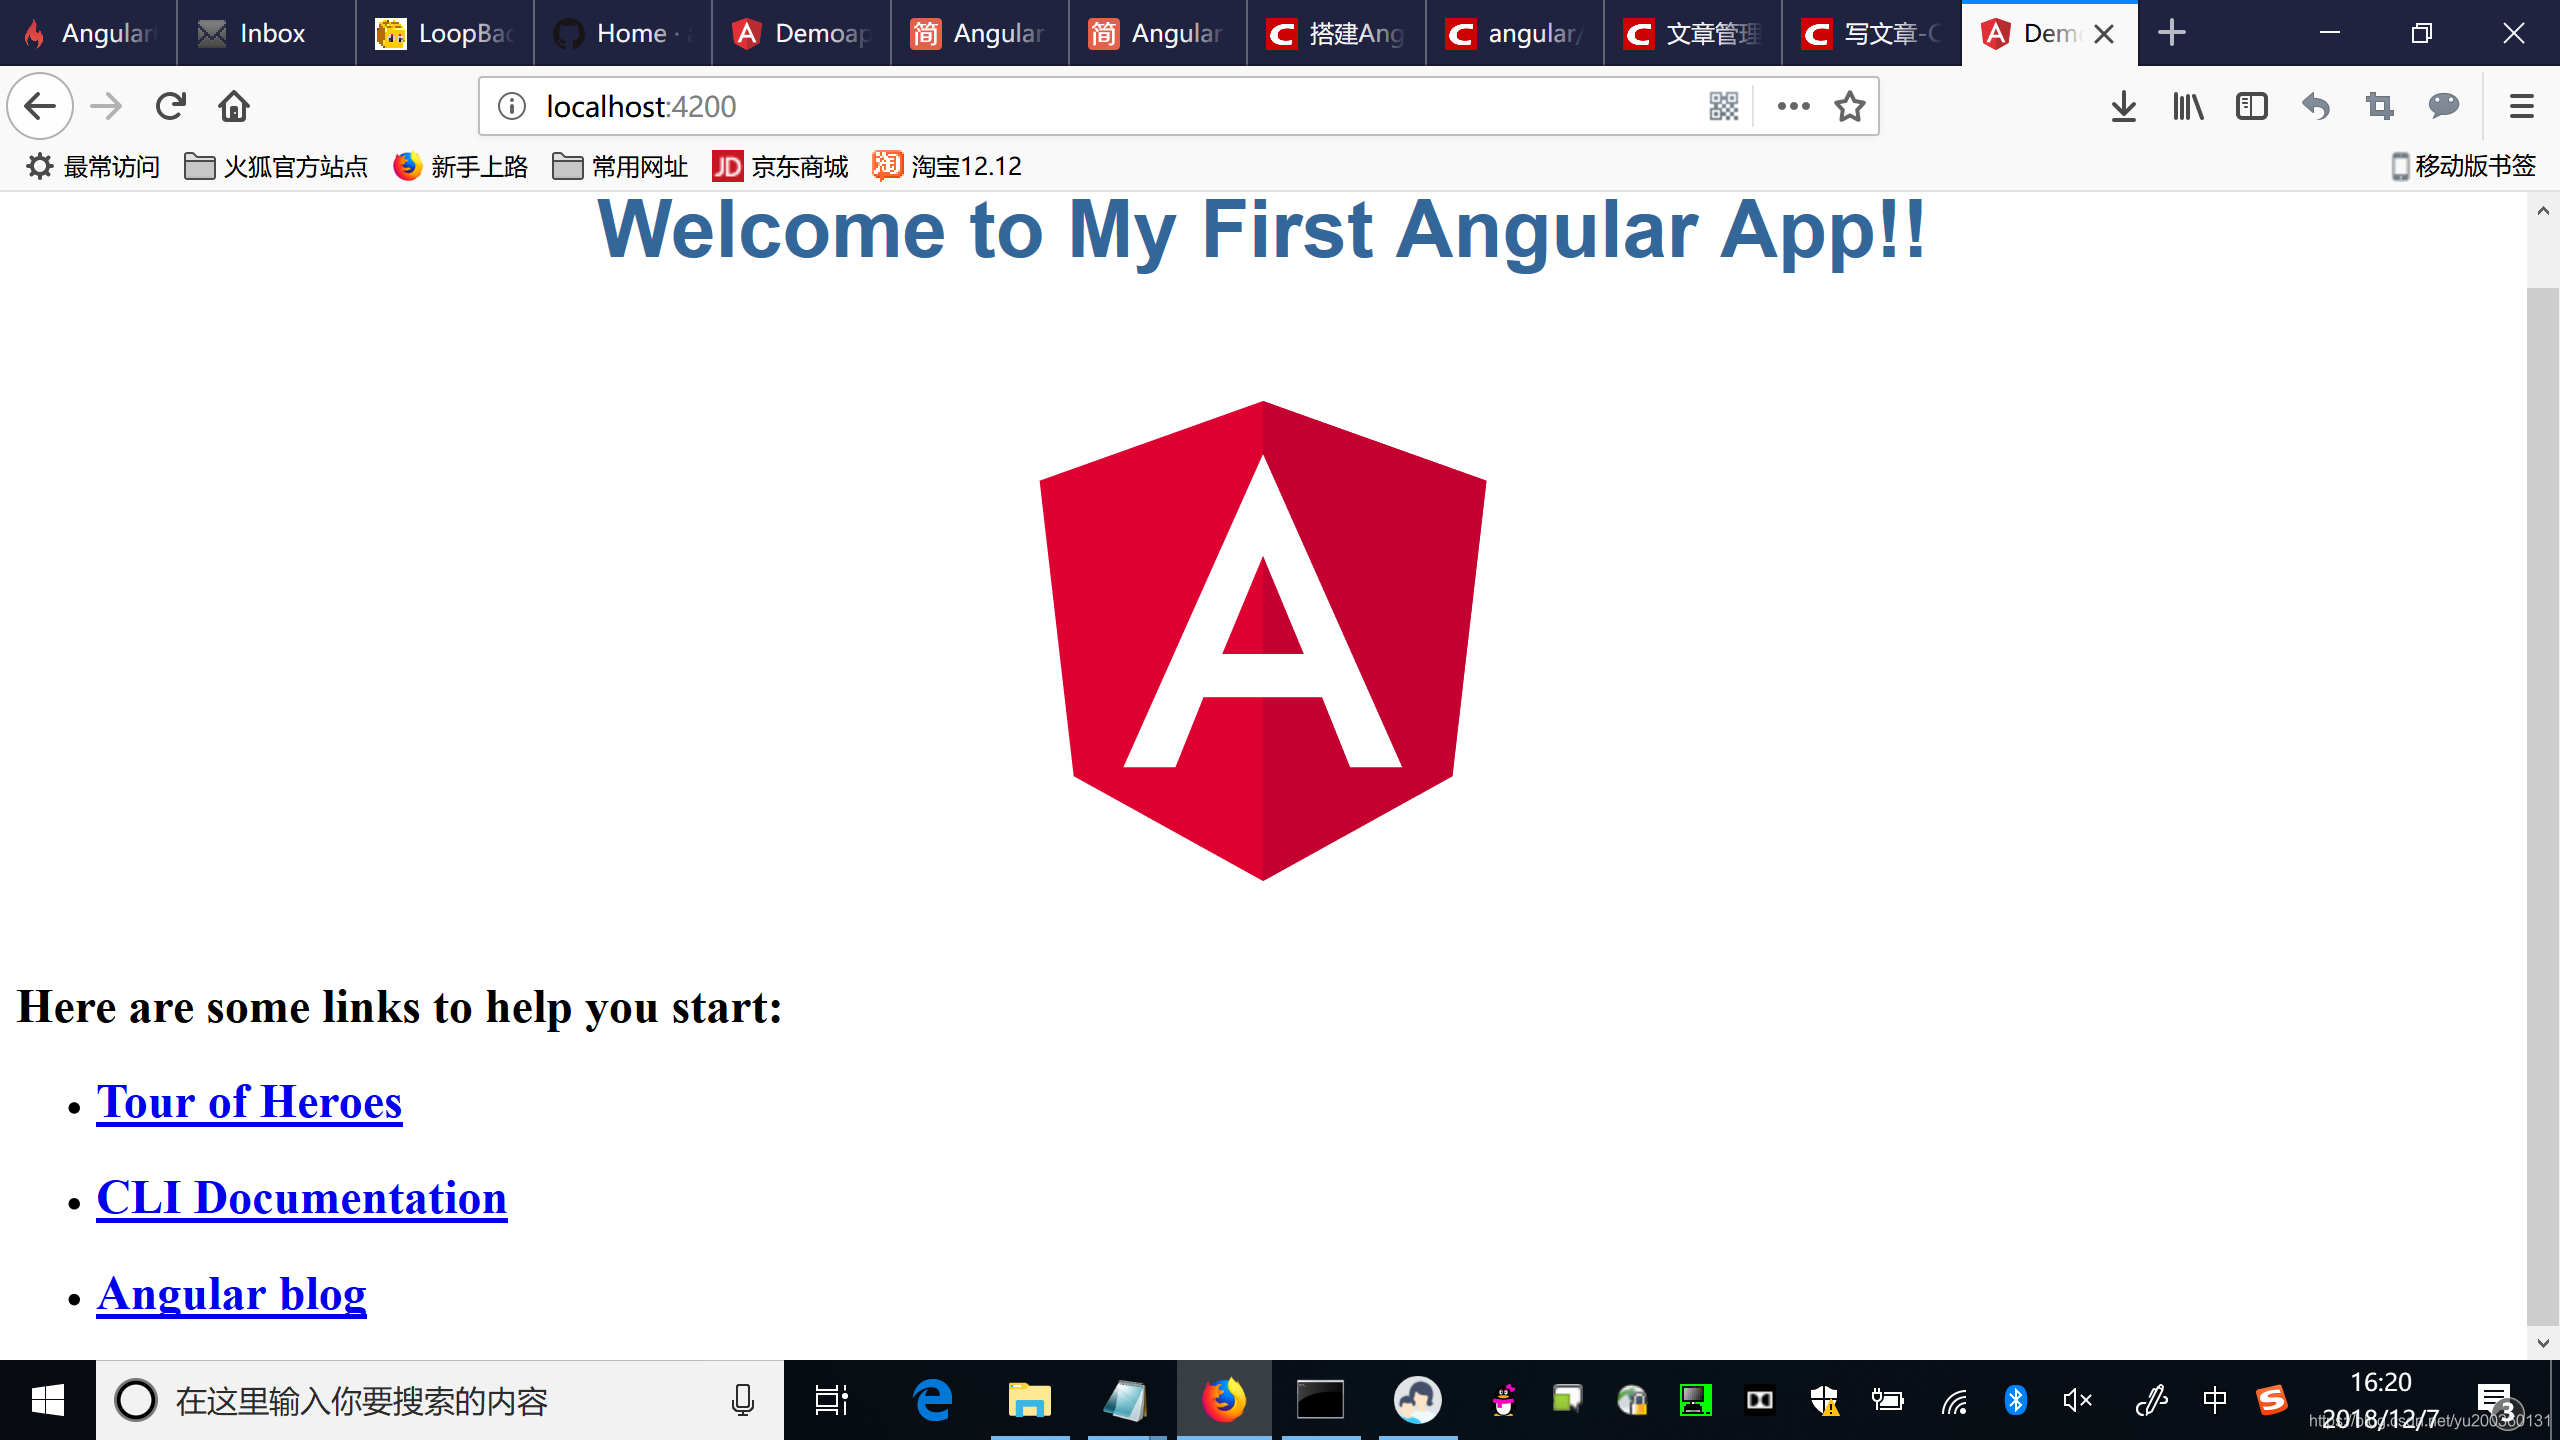Image resolution: width=2560 pixels, height=1440 pixels.
Task: Open the Firefox hamburger menu
Action: coord(2521,106)
